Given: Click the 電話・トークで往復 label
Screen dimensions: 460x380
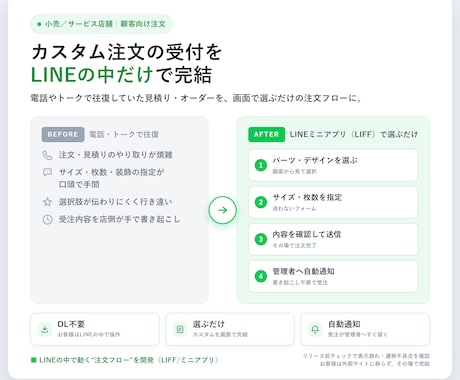Looking at the screenshot, I should pos(124,134).
